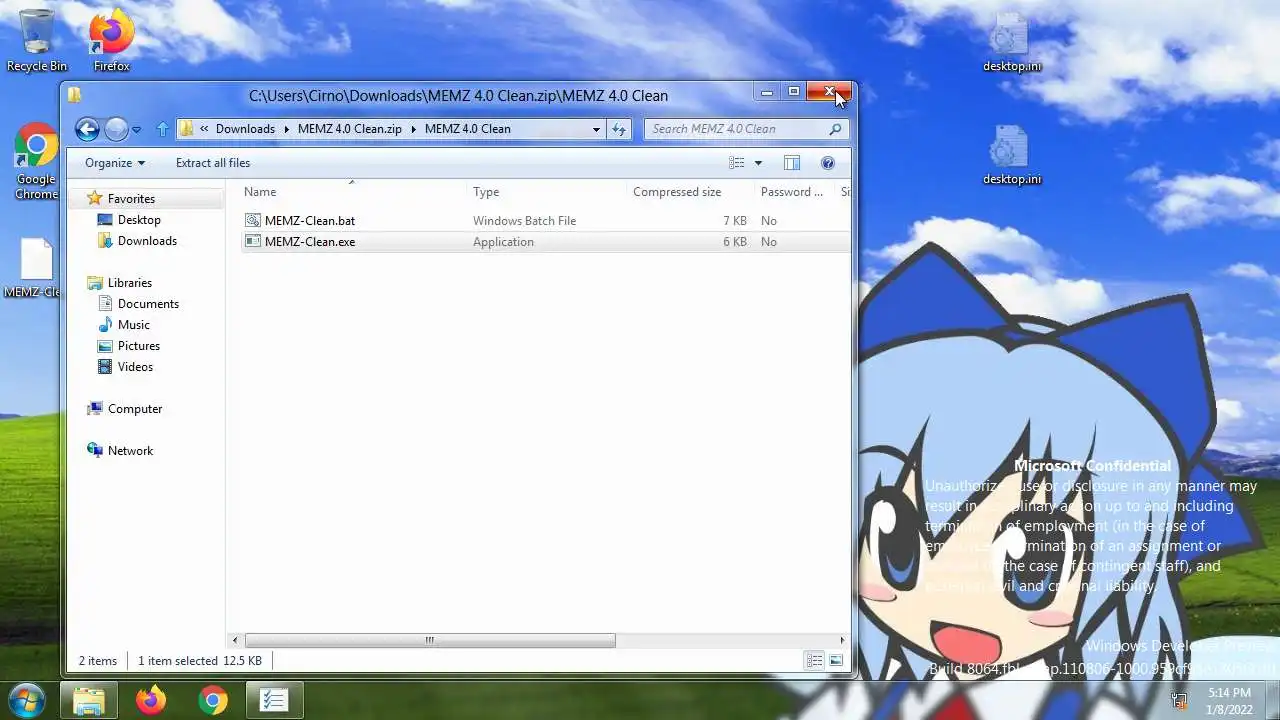Click the folder icon in title bar

click(x=74, y=95)
